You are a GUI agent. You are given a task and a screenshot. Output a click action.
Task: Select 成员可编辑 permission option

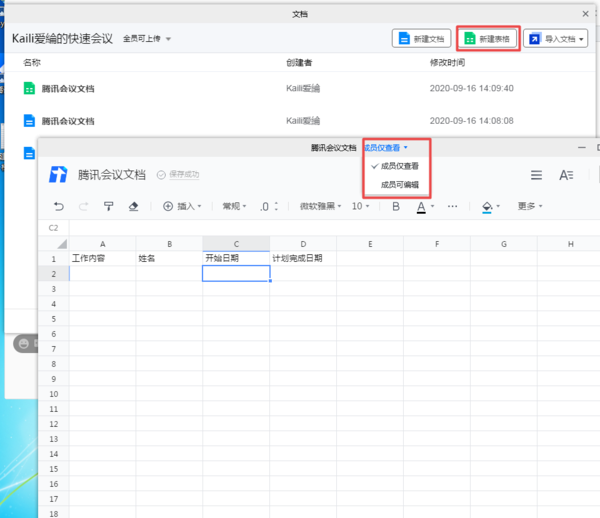point(399,184)
